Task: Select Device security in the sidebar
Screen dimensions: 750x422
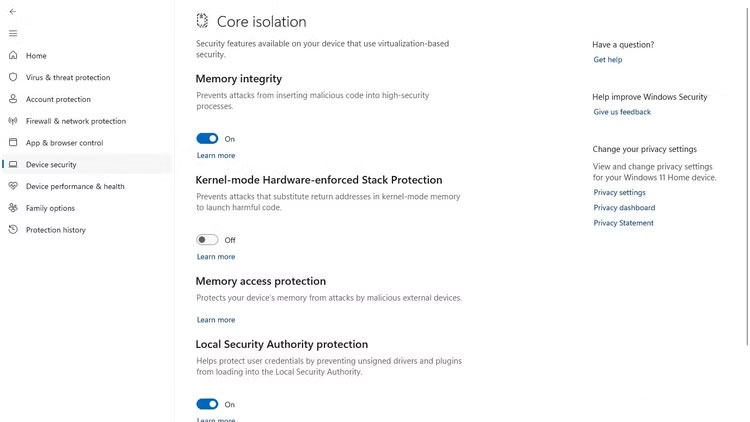Action: pos(51,164)
